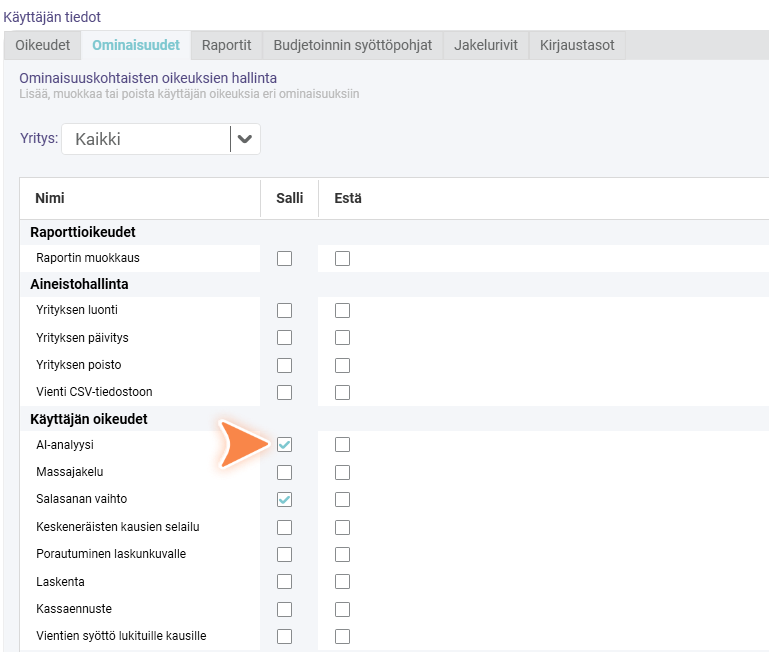Select the Käyttäjän oikeudet group heading

(x=89, y=419)
